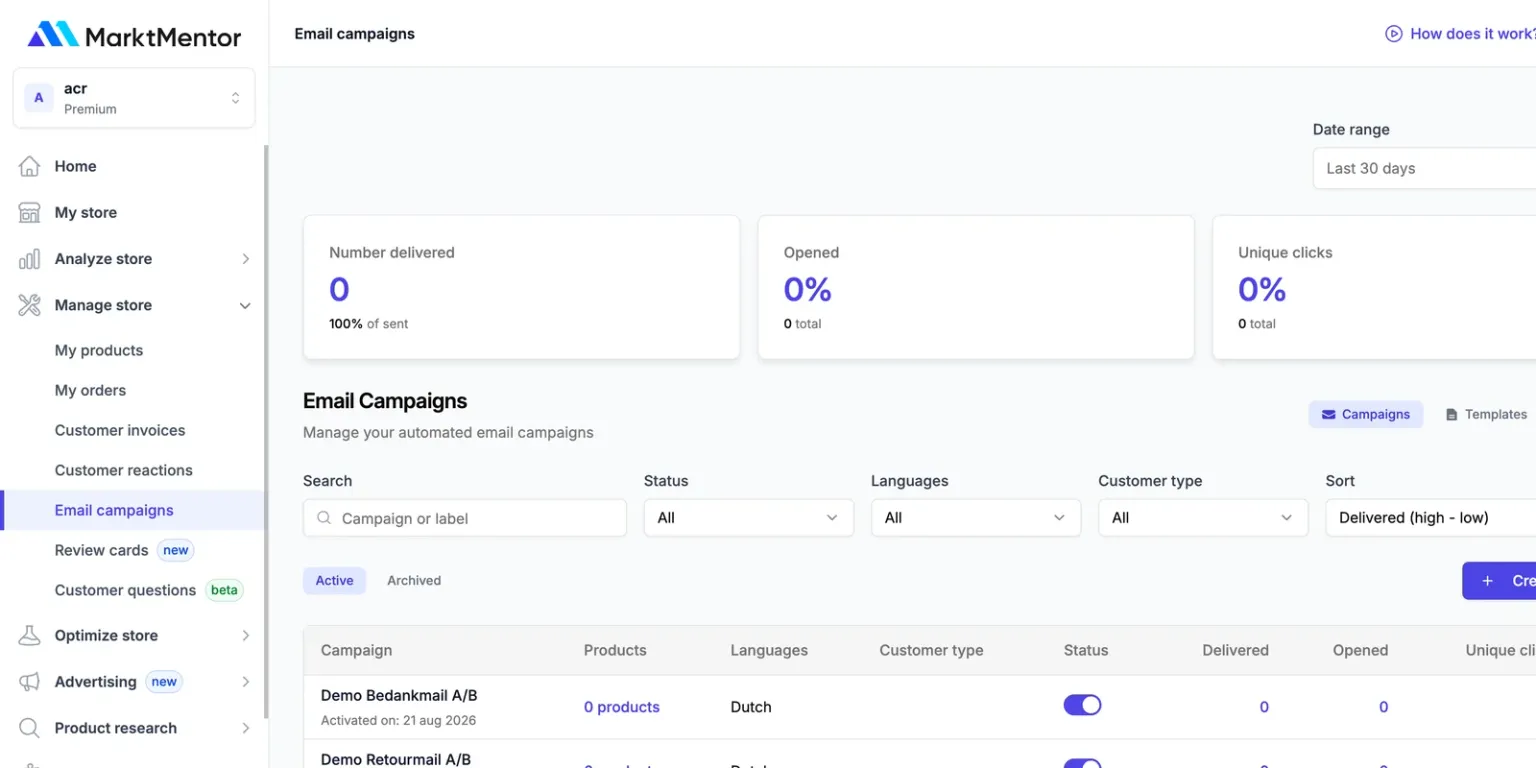Click the acr account avatar icon
The image size is (1536, 768).
(39, 98)
